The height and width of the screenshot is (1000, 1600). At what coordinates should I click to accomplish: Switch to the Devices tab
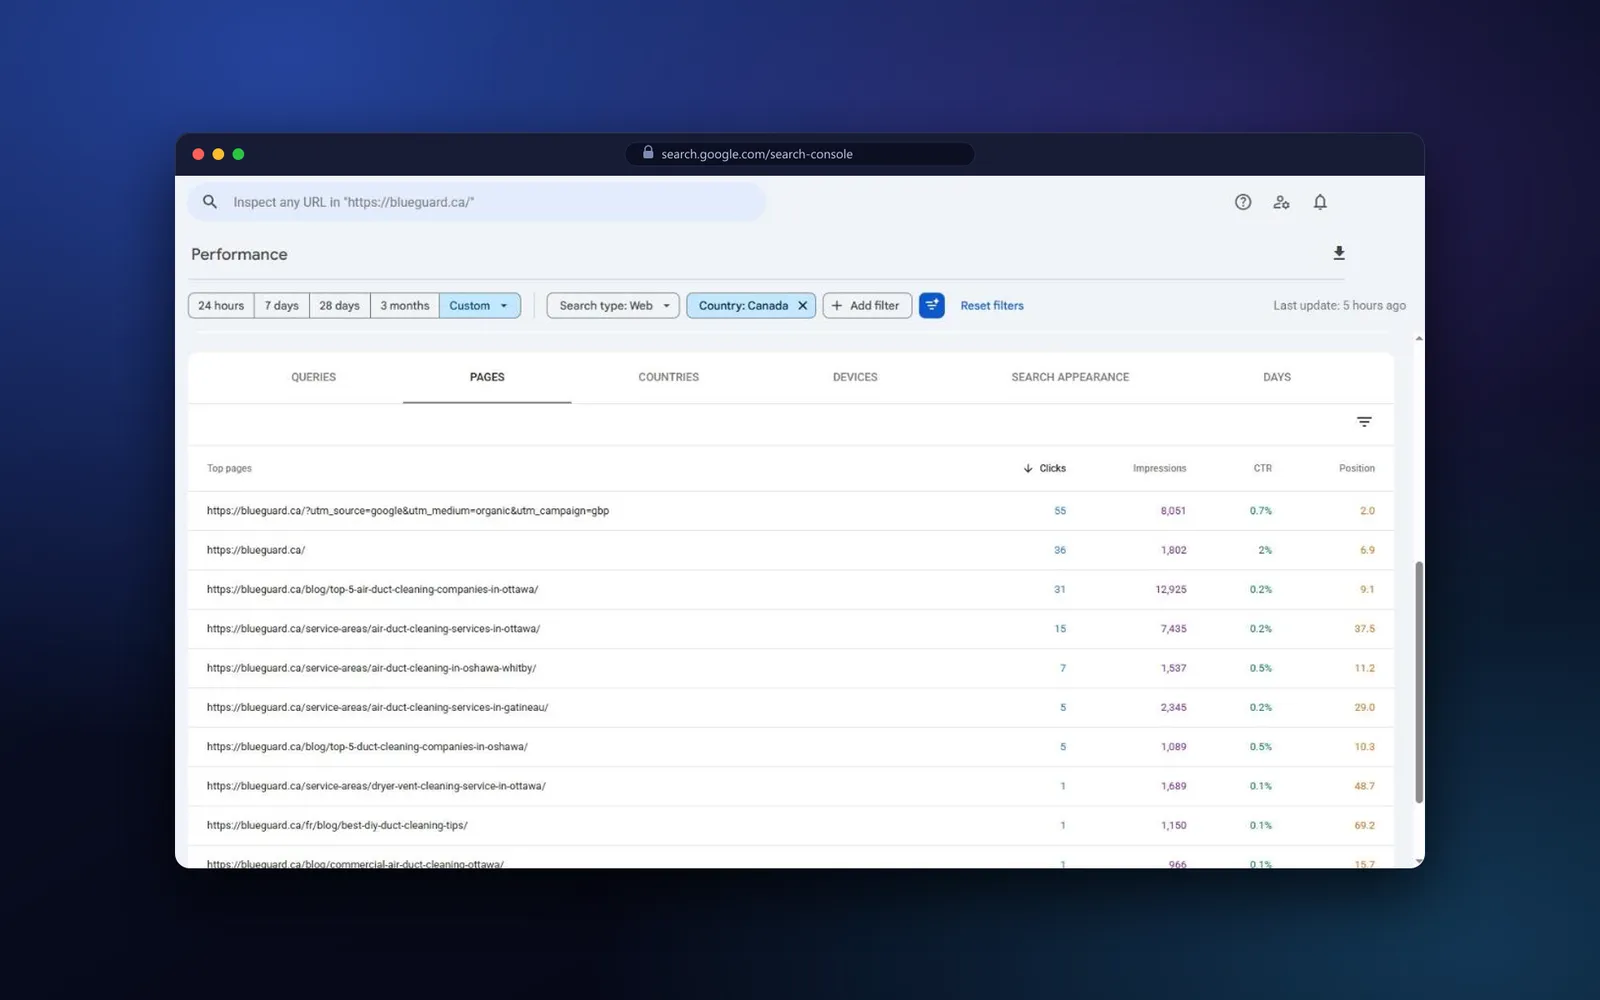855,377
